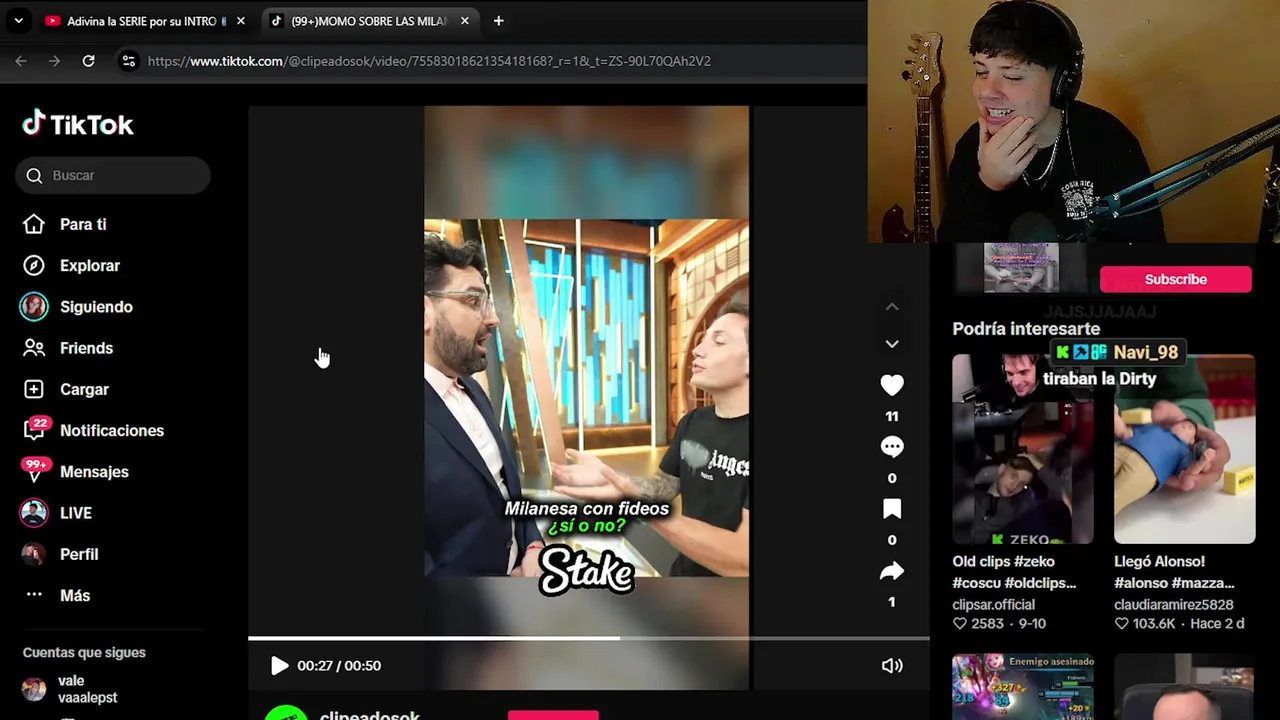Click the Cargar plus icon
The height and width of the screenshot is (720, 1280).
[34, 389]
